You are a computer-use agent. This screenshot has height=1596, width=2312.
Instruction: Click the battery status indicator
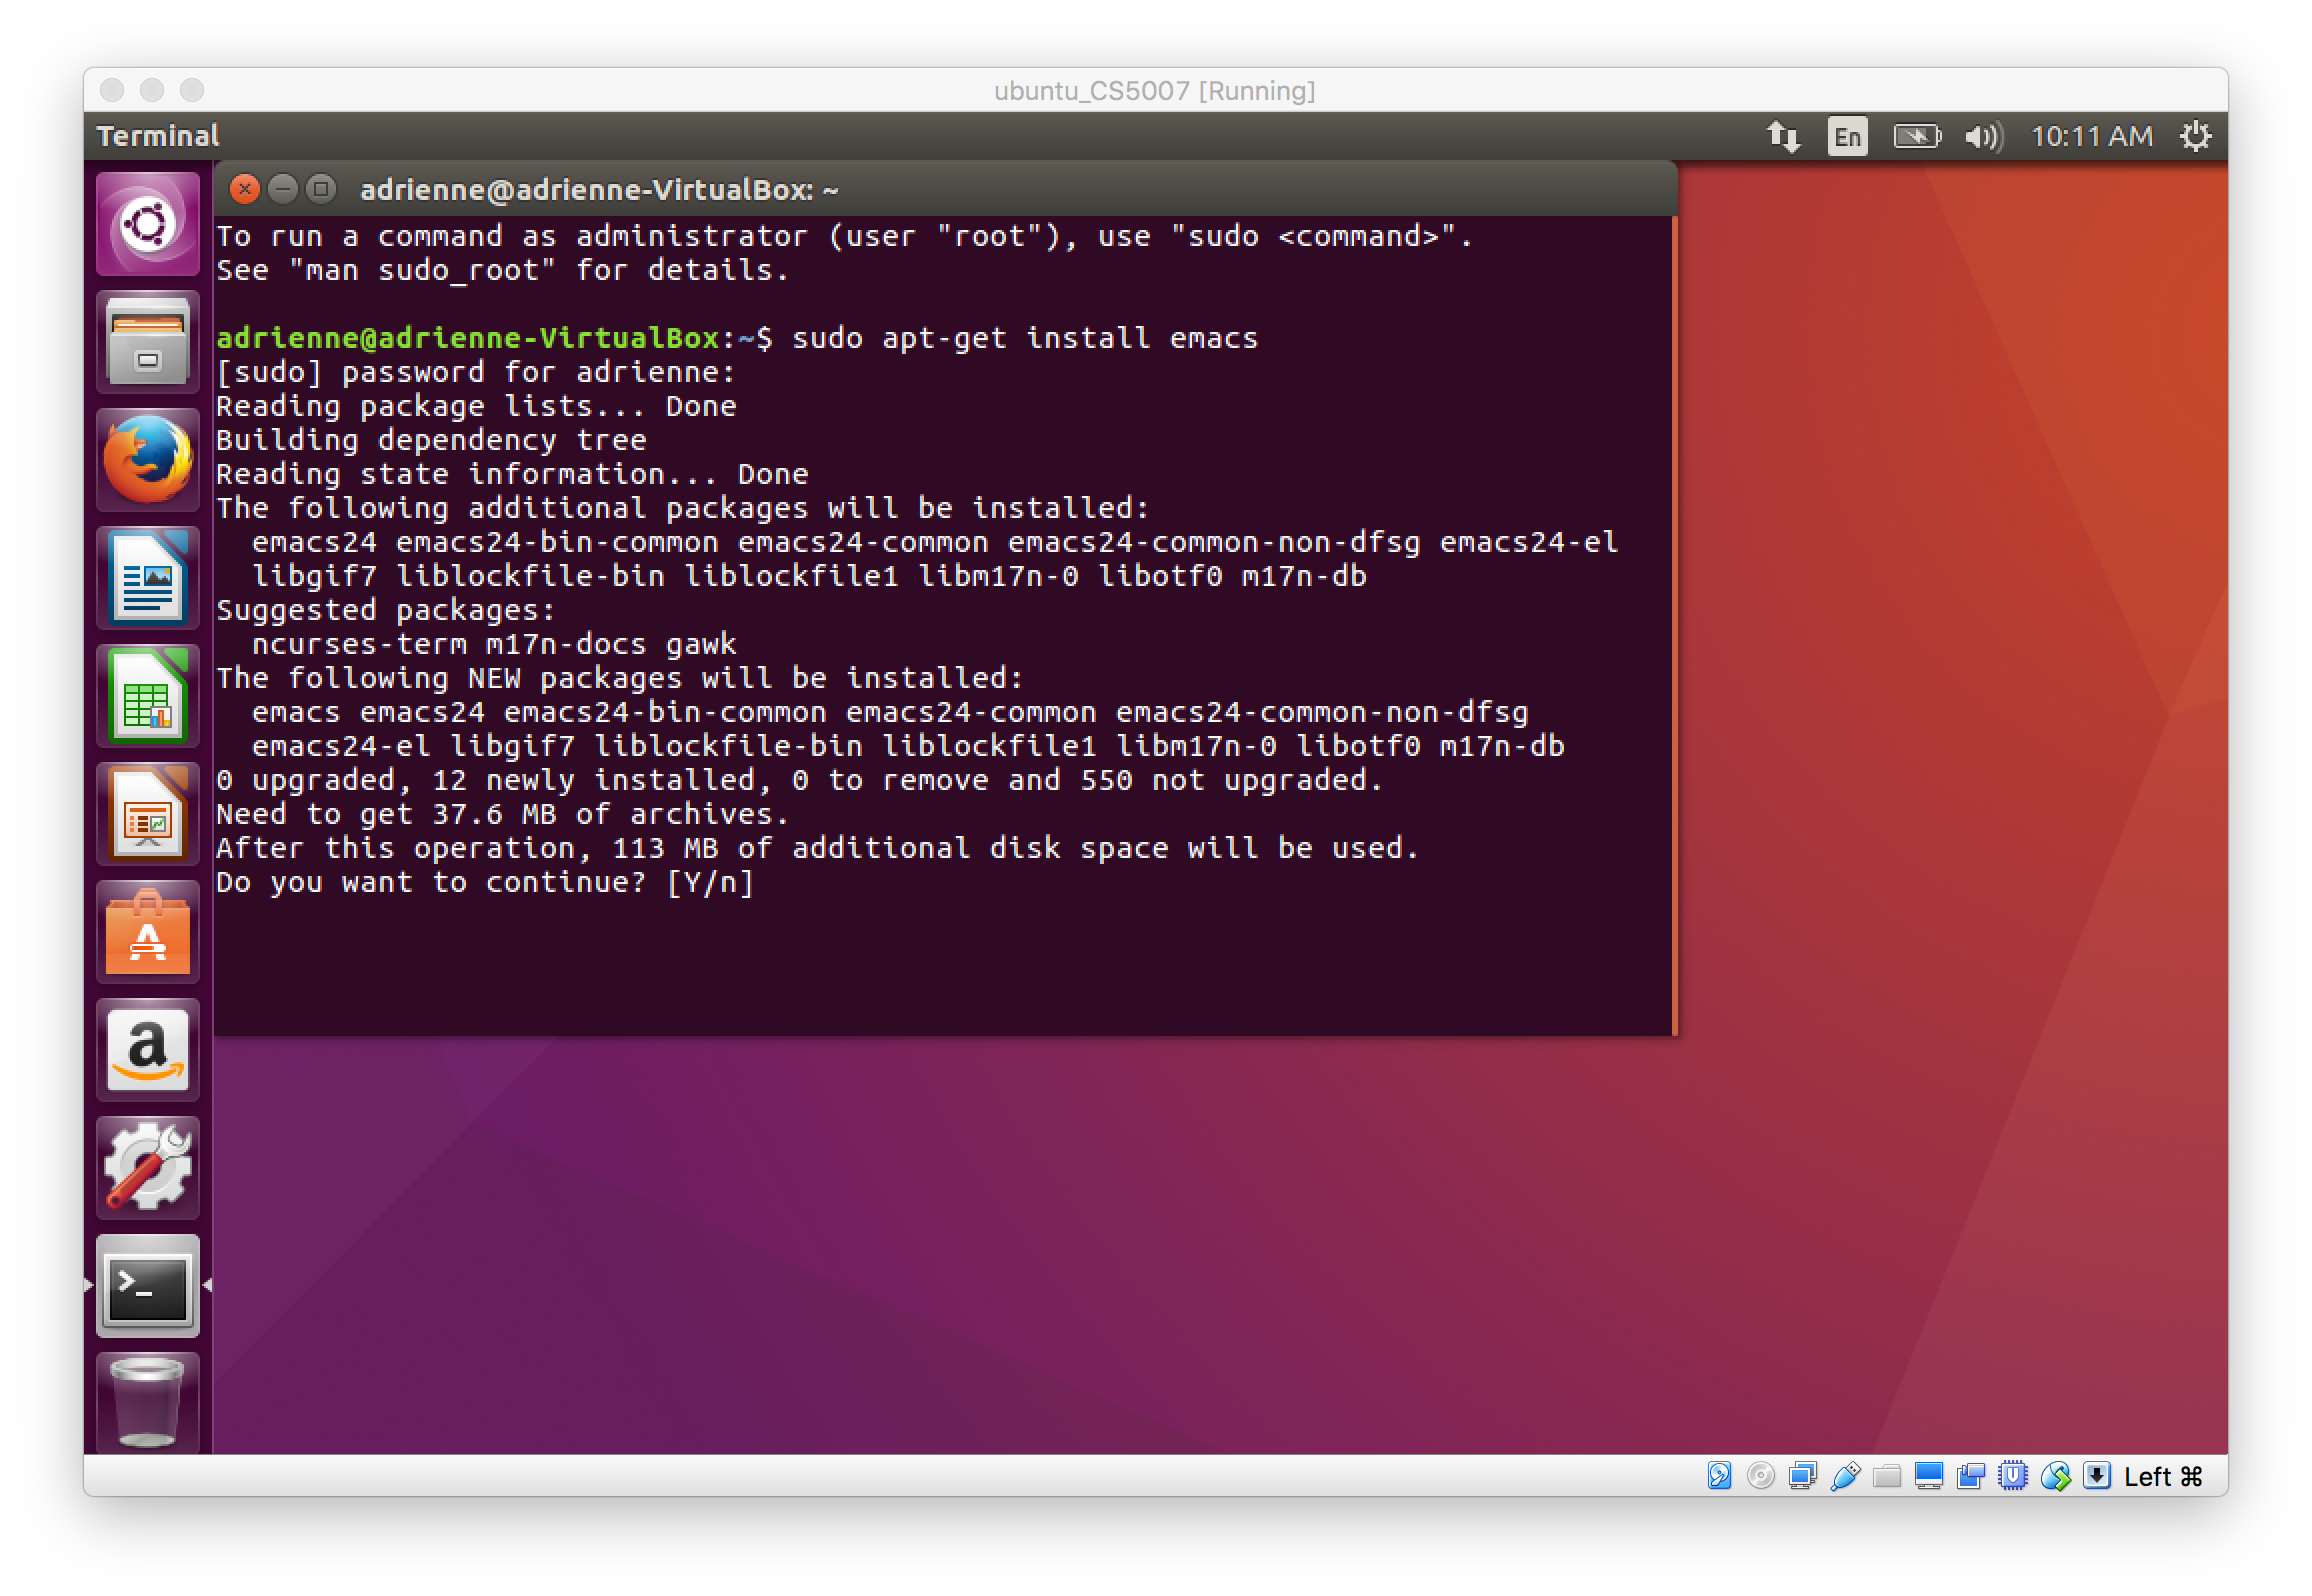(1916, 136)
